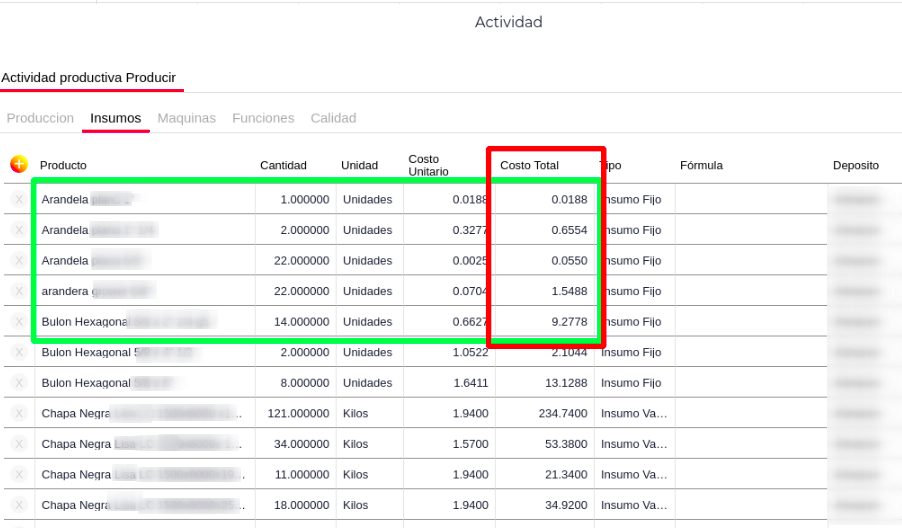Click the Cantidad column header
This screenshot has height=528, width=902.
pyautogui.click(x=283, y=165)
